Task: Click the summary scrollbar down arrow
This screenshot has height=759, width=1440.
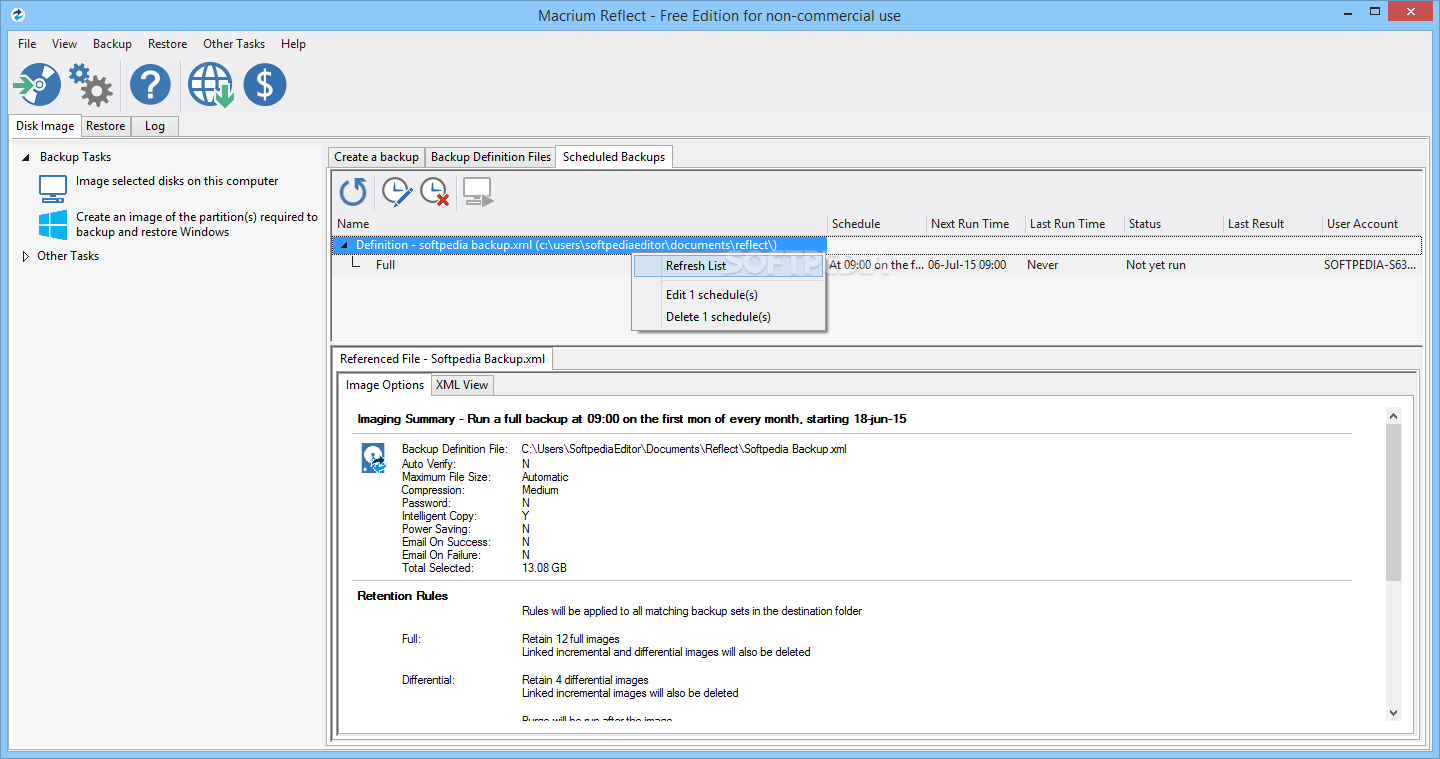Action: pyautogui.click(x=1394, y=712)
